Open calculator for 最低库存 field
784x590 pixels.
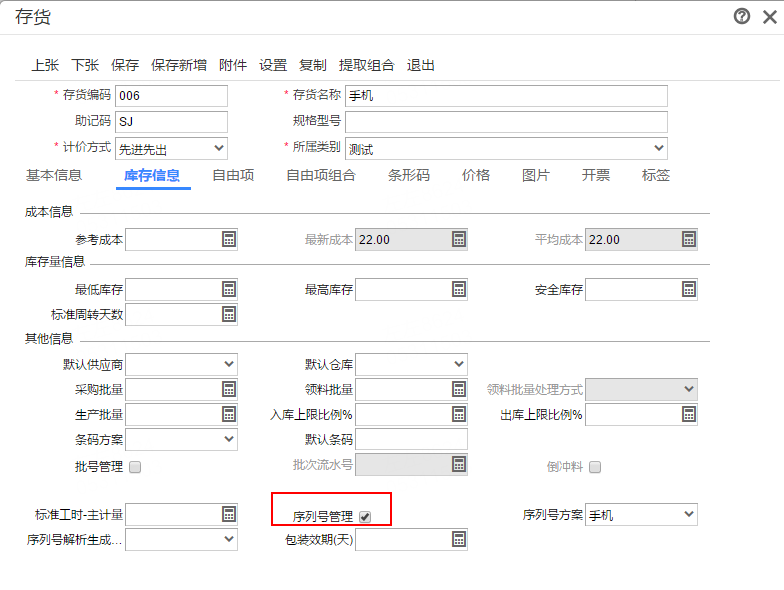click(229, 289)
